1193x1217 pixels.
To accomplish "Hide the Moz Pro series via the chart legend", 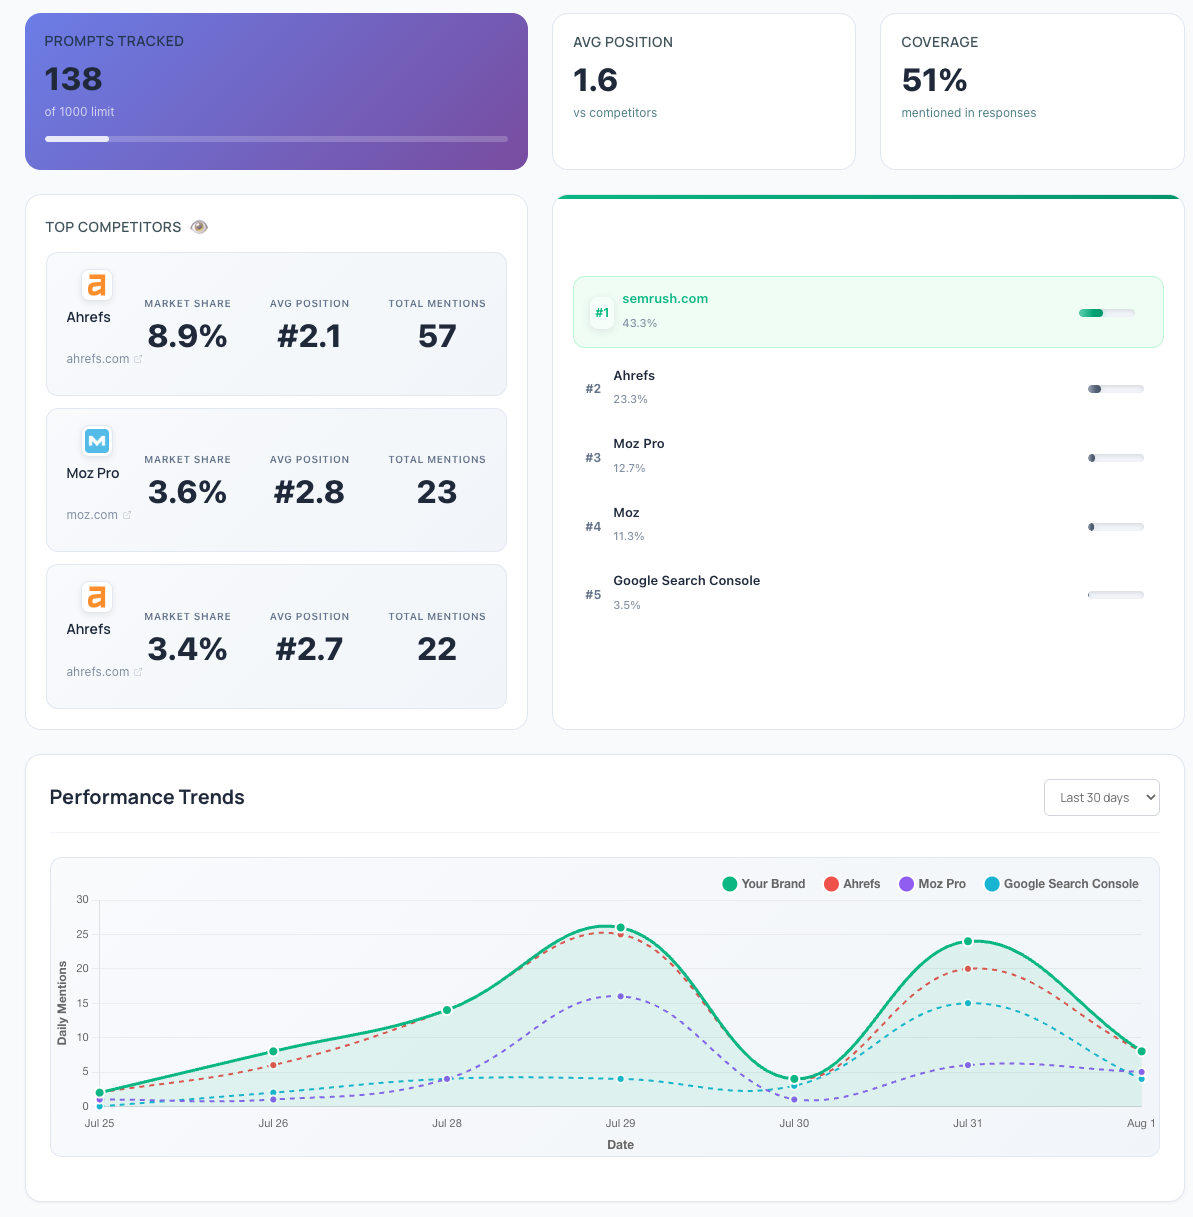I will coord(932,884).
